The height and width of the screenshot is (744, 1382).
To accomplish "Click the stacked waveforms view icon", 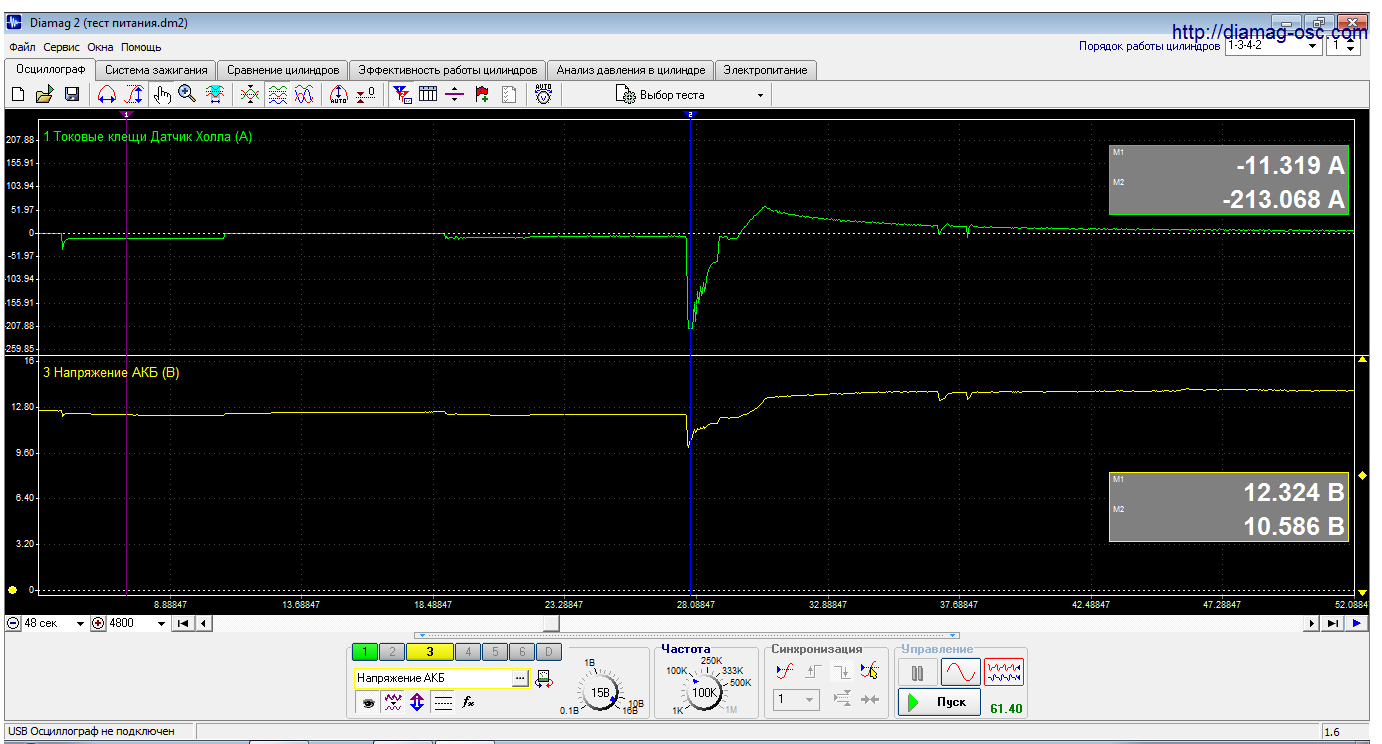I will tap(277, 94).
